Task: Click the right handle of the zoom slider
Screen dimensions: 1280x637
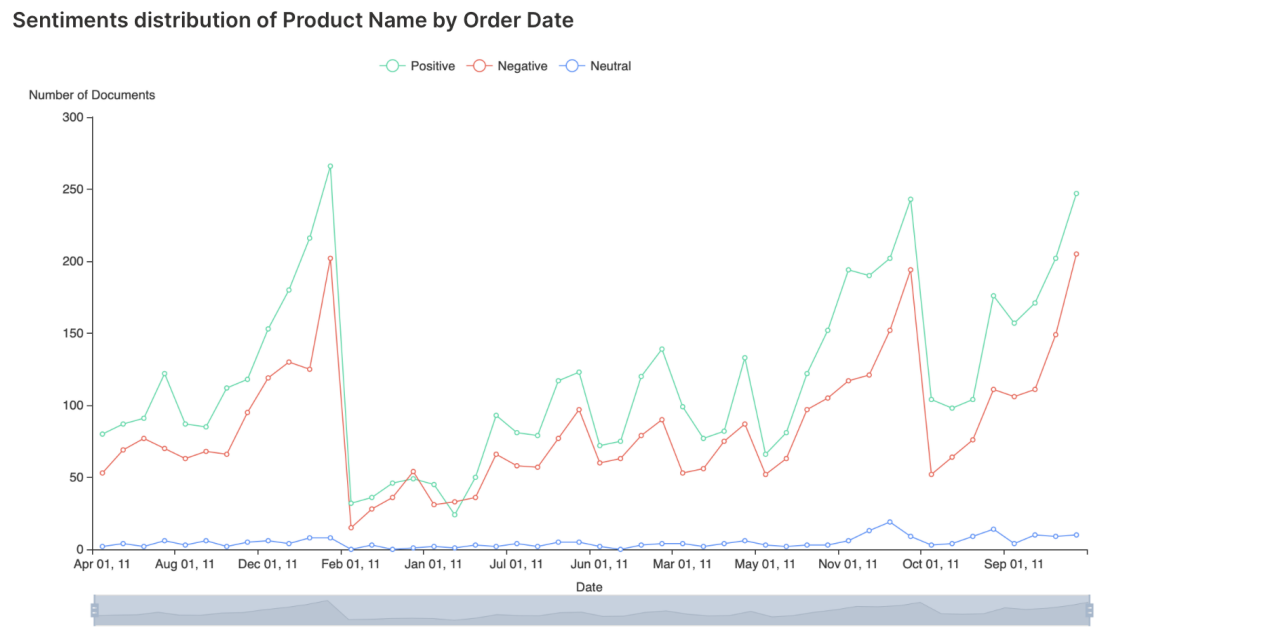Action: (1091, 610)
